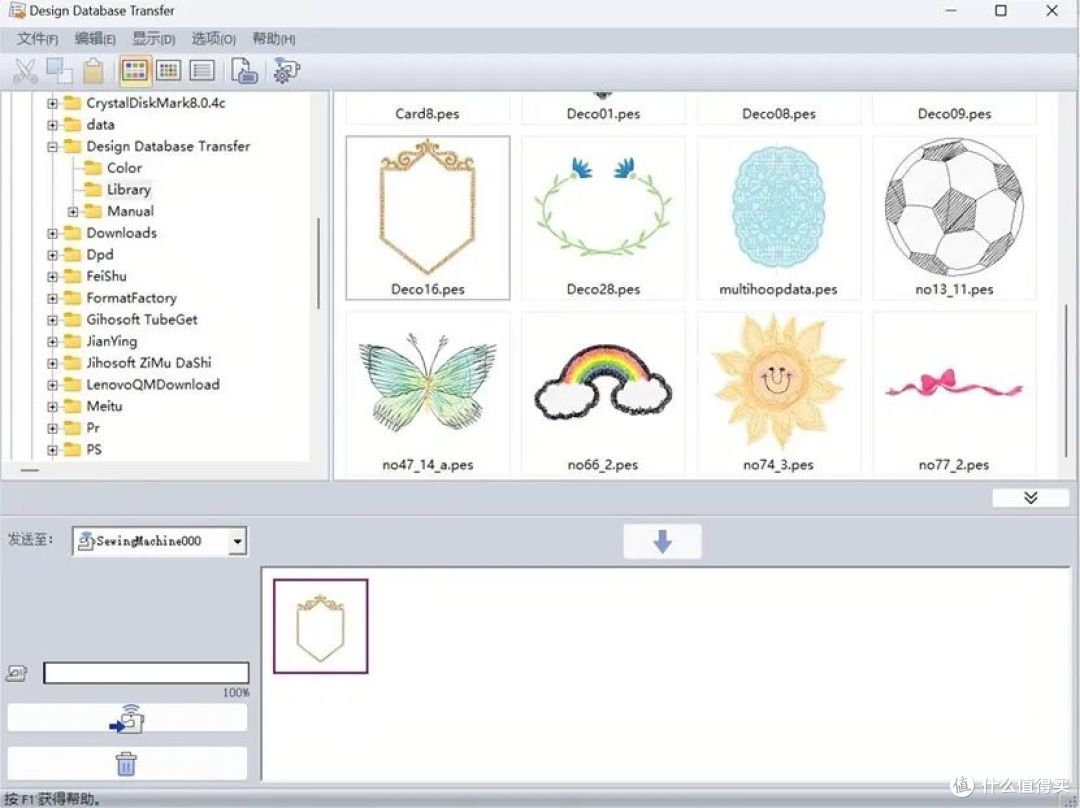Click the Deco01.pes file name
This screenshot has height=808, width=1080.
(603, 114)
